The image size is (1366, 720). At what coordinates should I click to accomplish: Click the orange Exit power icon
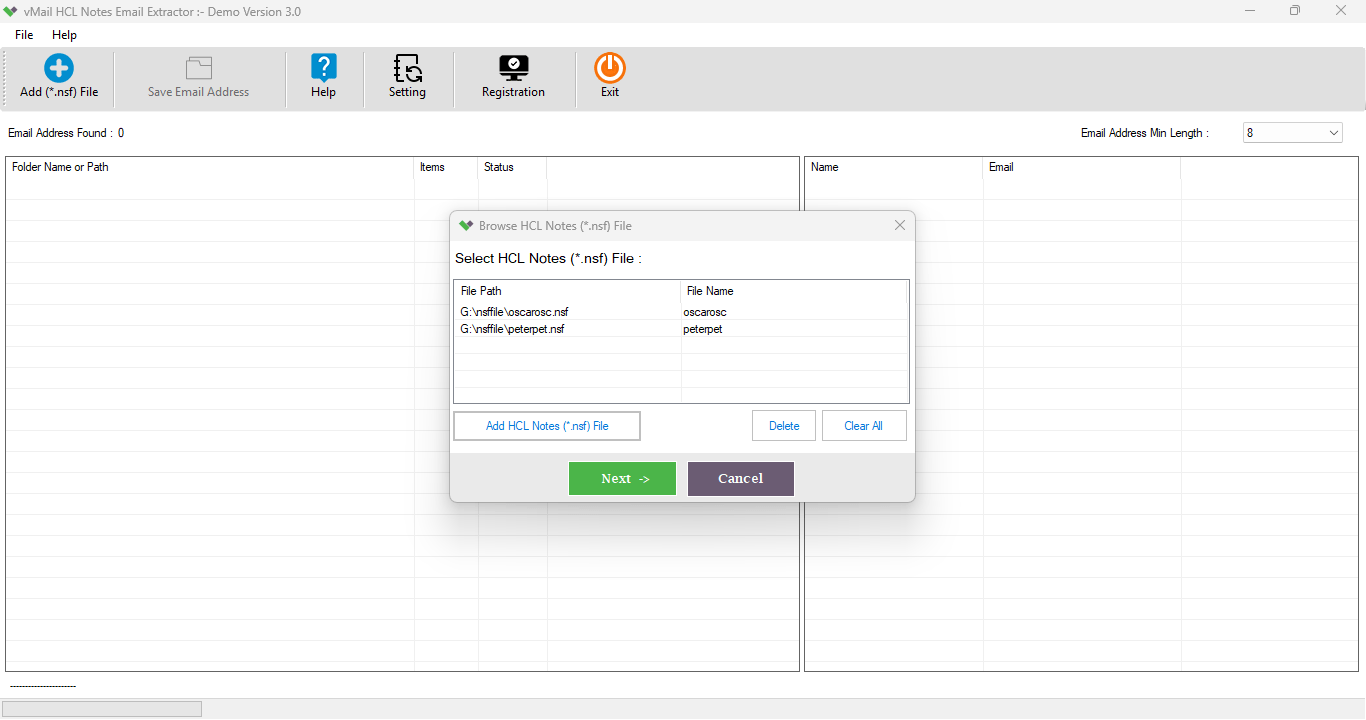point(610,68)
